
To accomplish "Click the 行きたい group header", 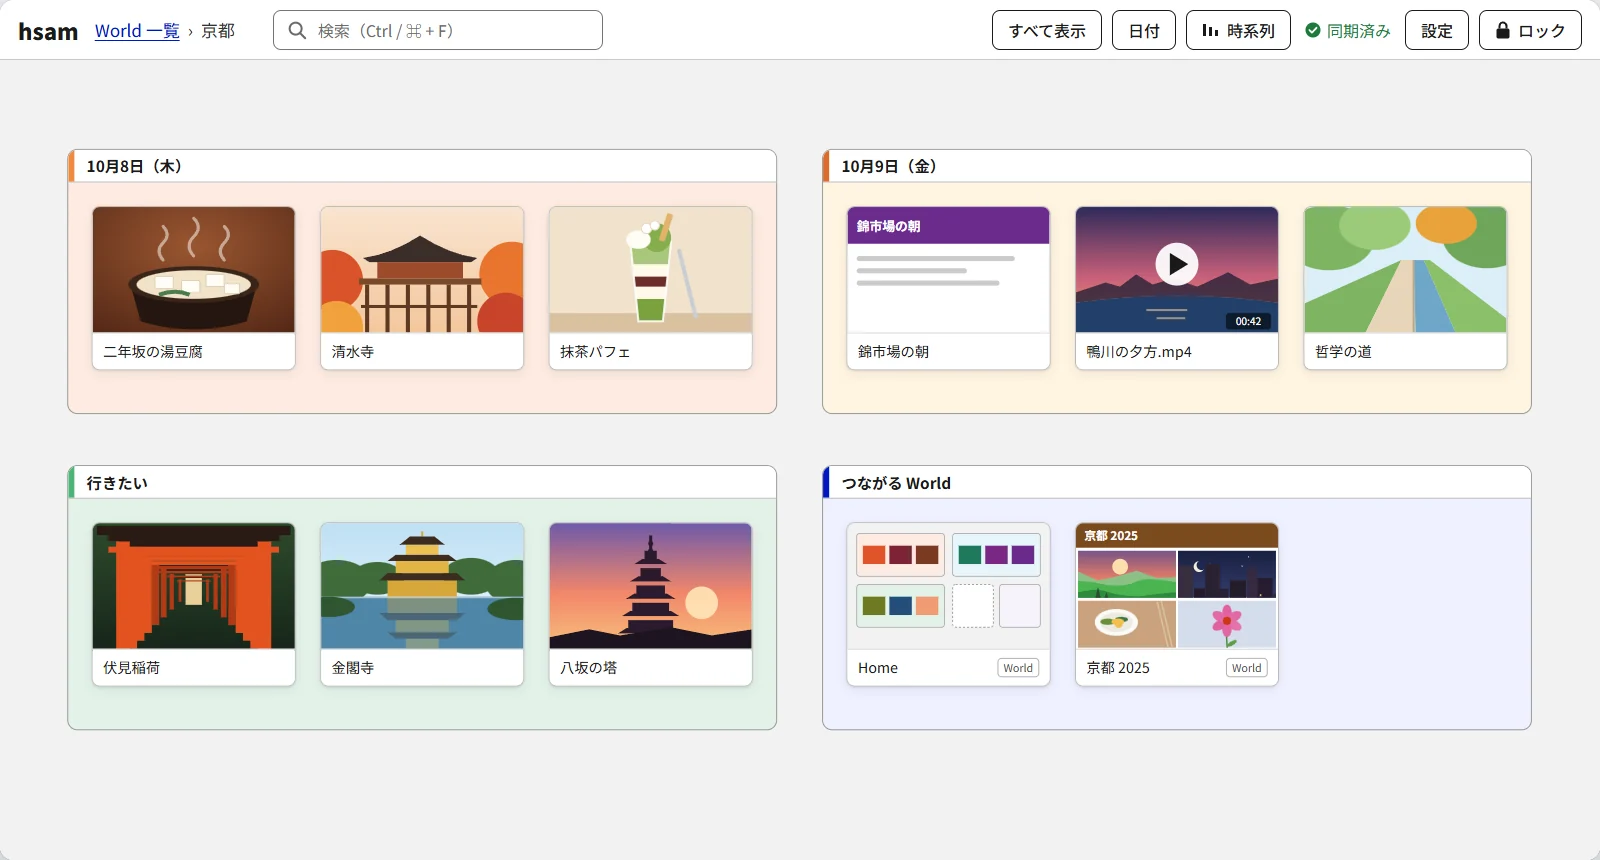I will pos(422,482).
